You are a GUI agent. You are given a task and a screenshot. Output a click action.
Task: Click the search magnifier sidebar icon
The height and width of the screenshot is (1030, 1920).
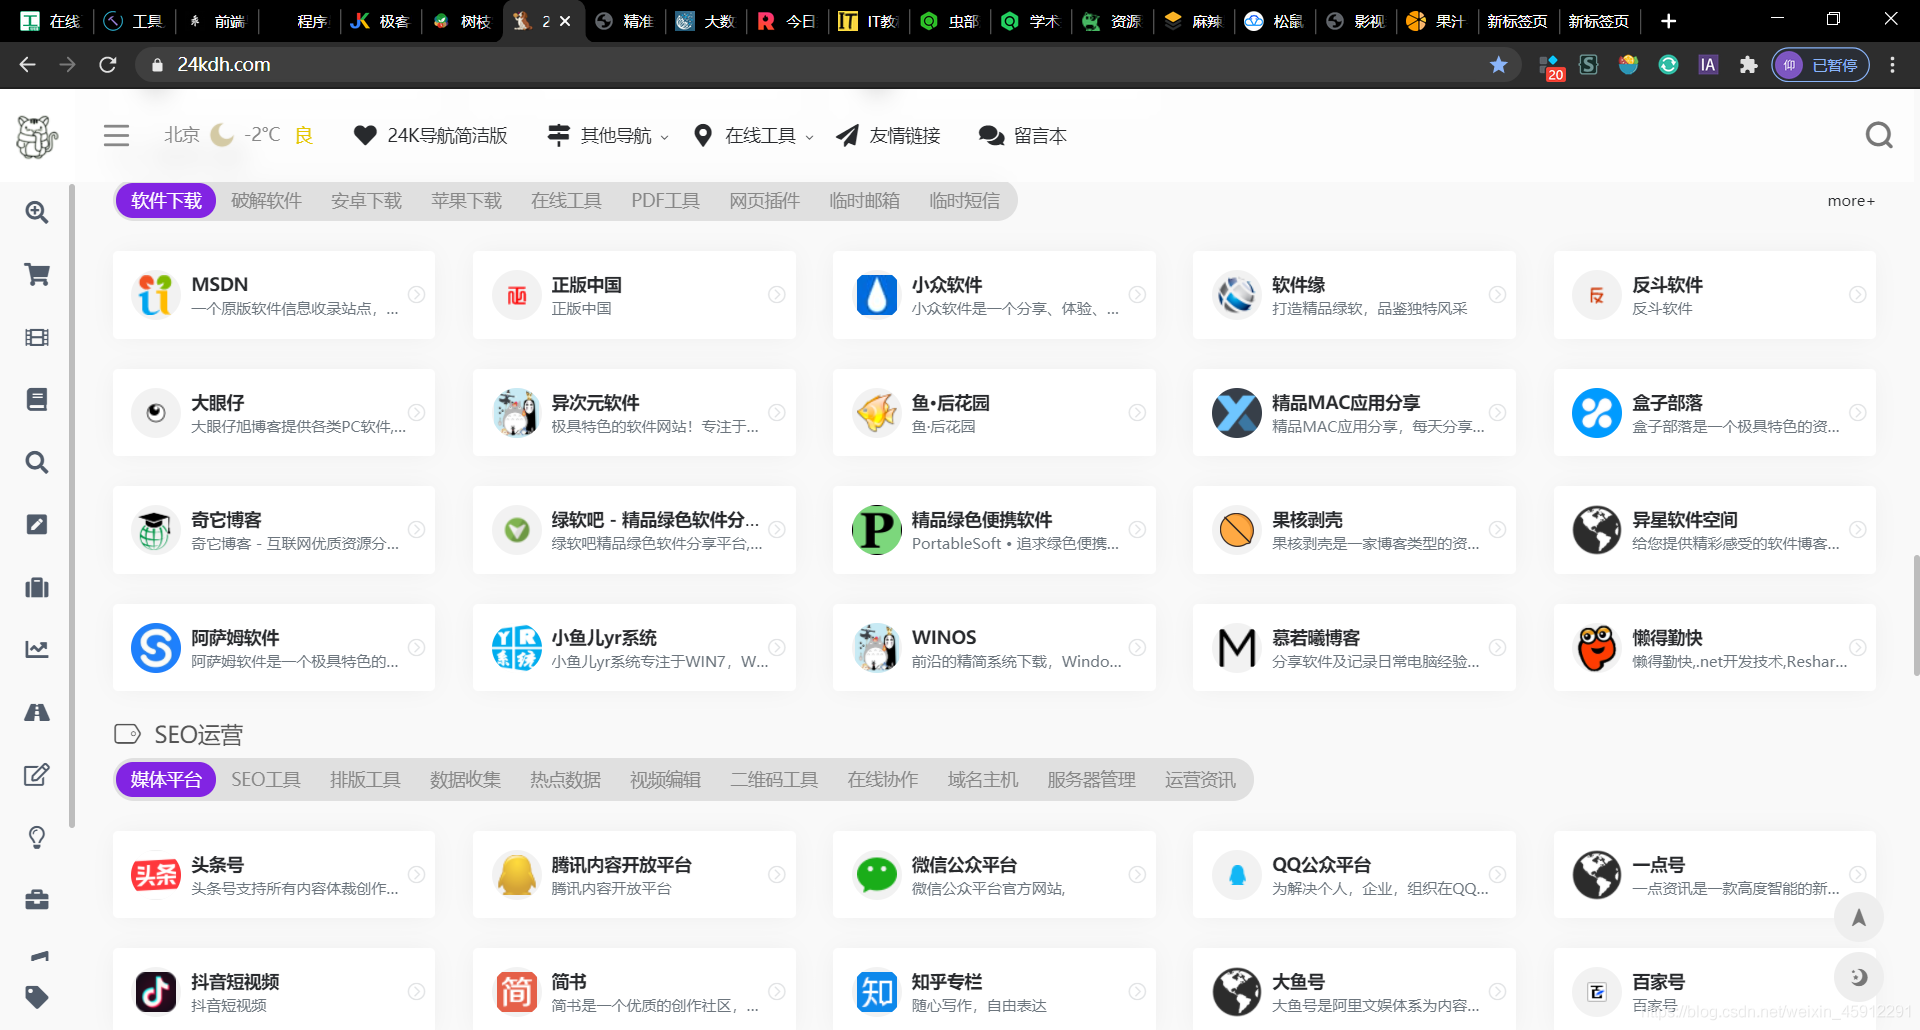(x=37, y=462)
